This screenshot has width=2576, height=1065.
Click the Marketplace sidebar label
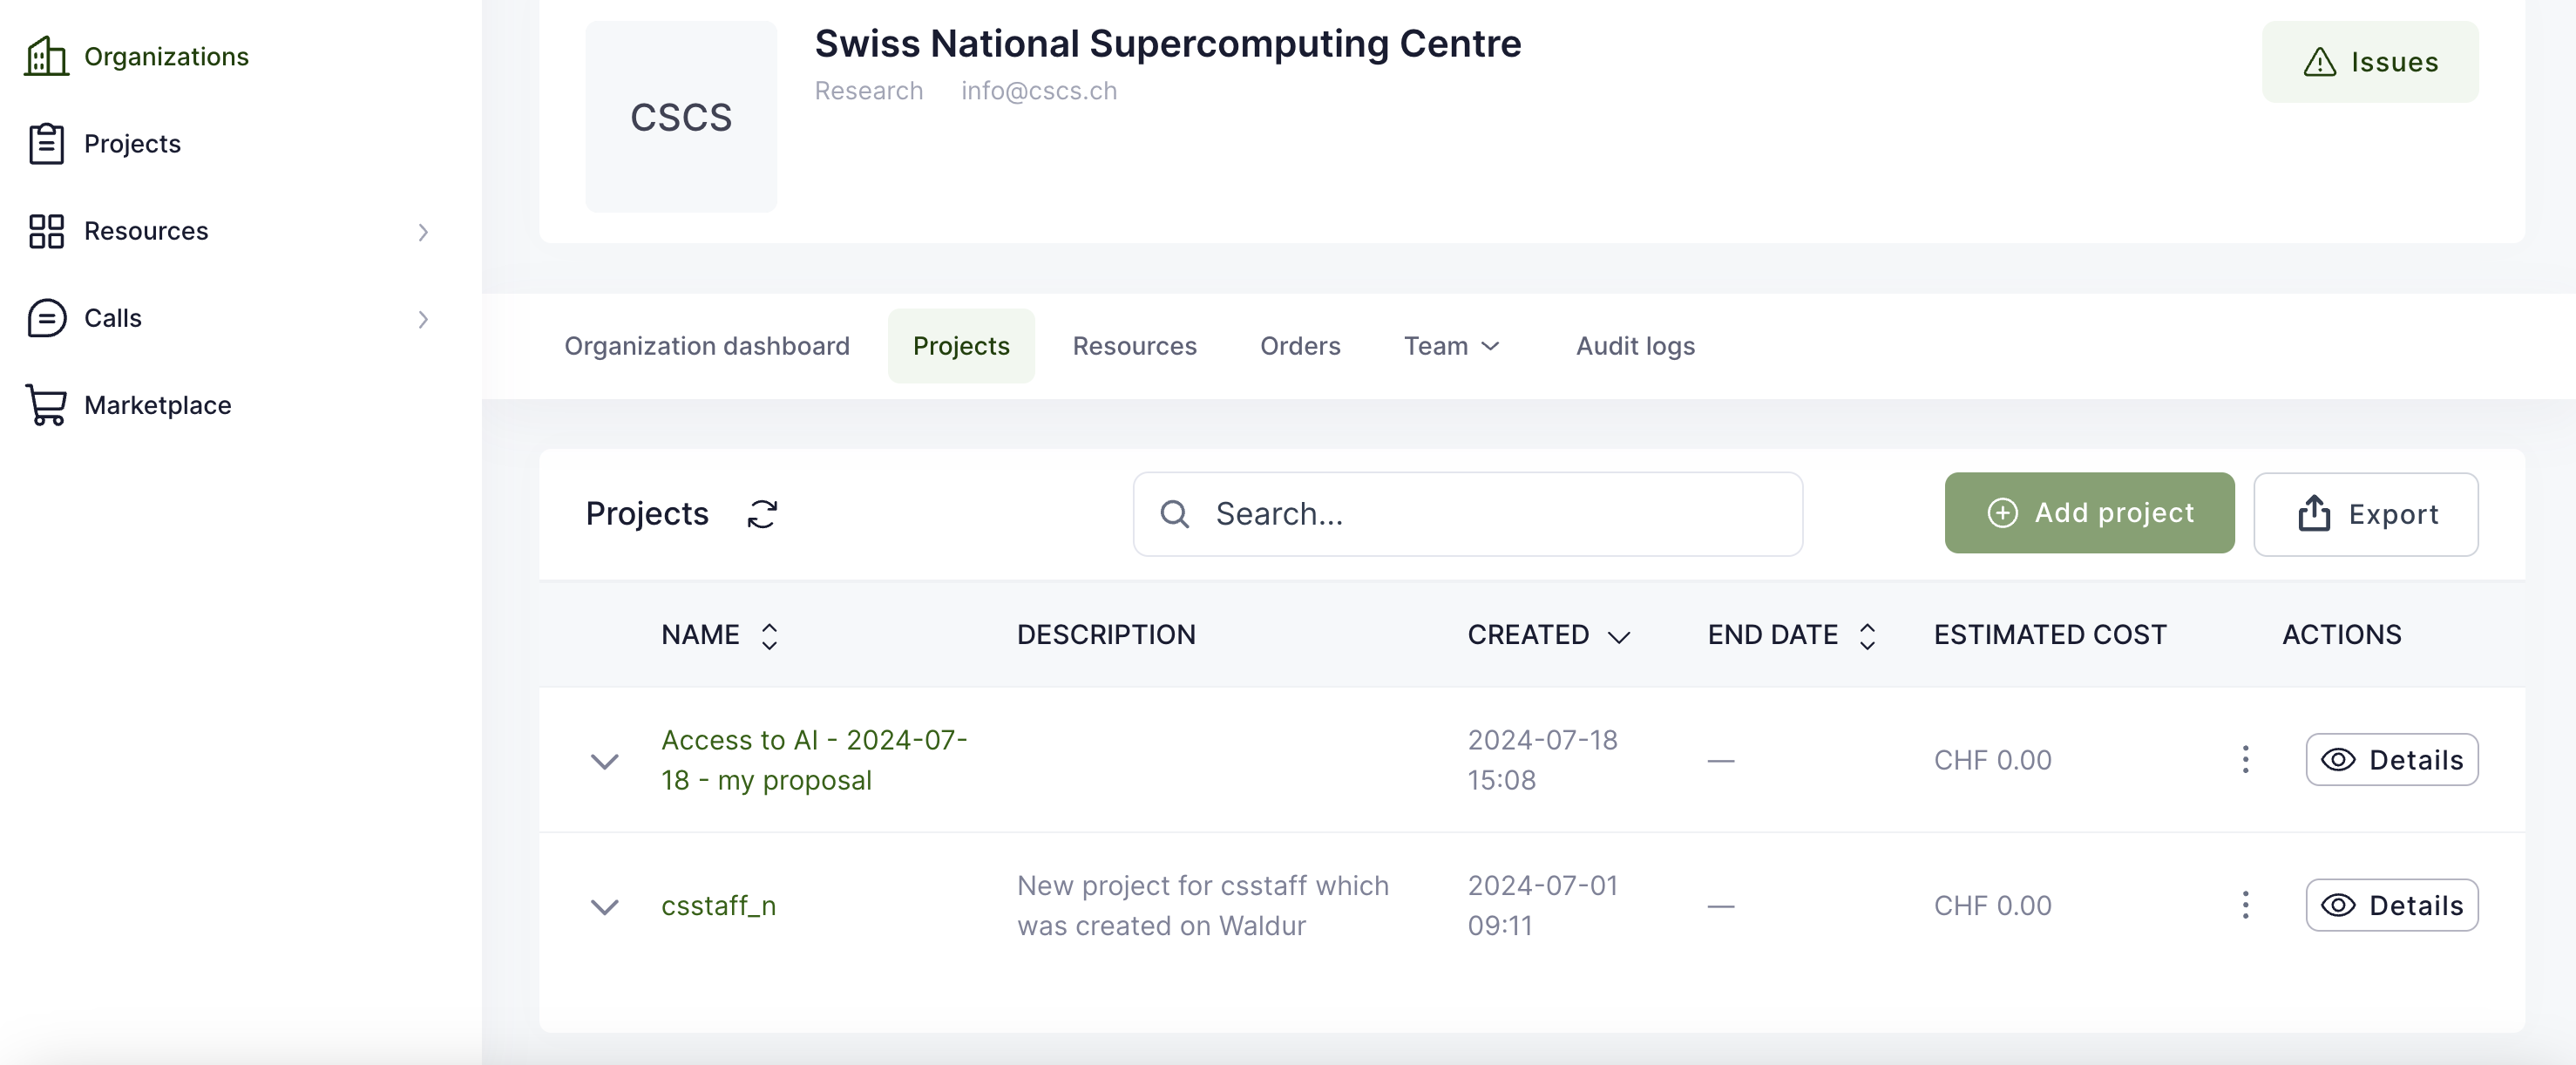tap(158, 405)
